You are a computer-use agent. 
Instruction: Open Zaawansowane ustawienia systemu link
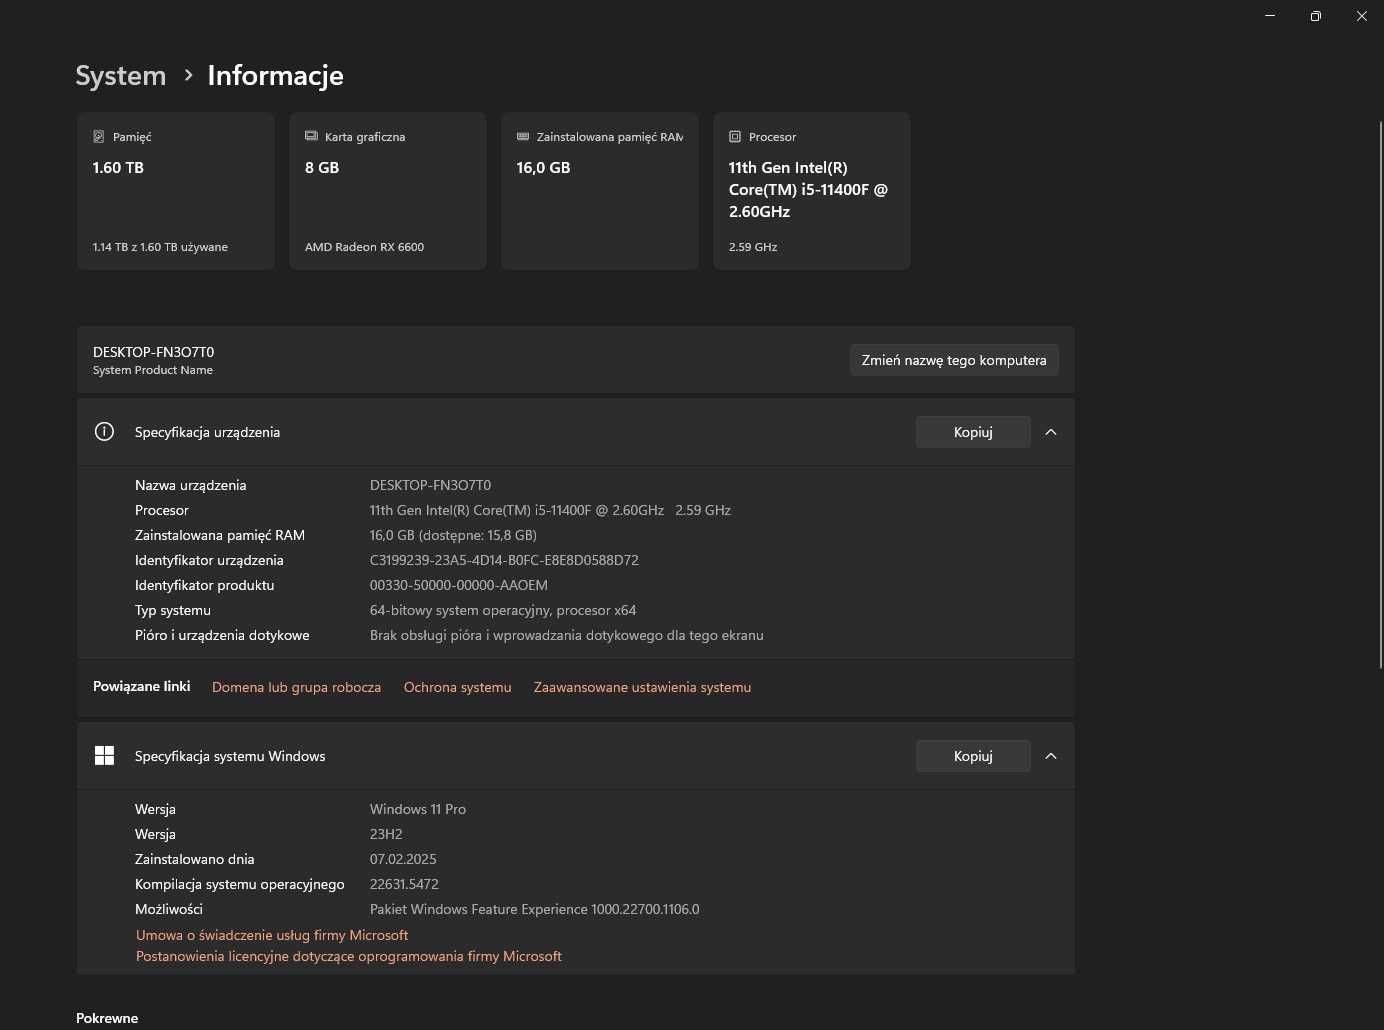pos(642,687)
